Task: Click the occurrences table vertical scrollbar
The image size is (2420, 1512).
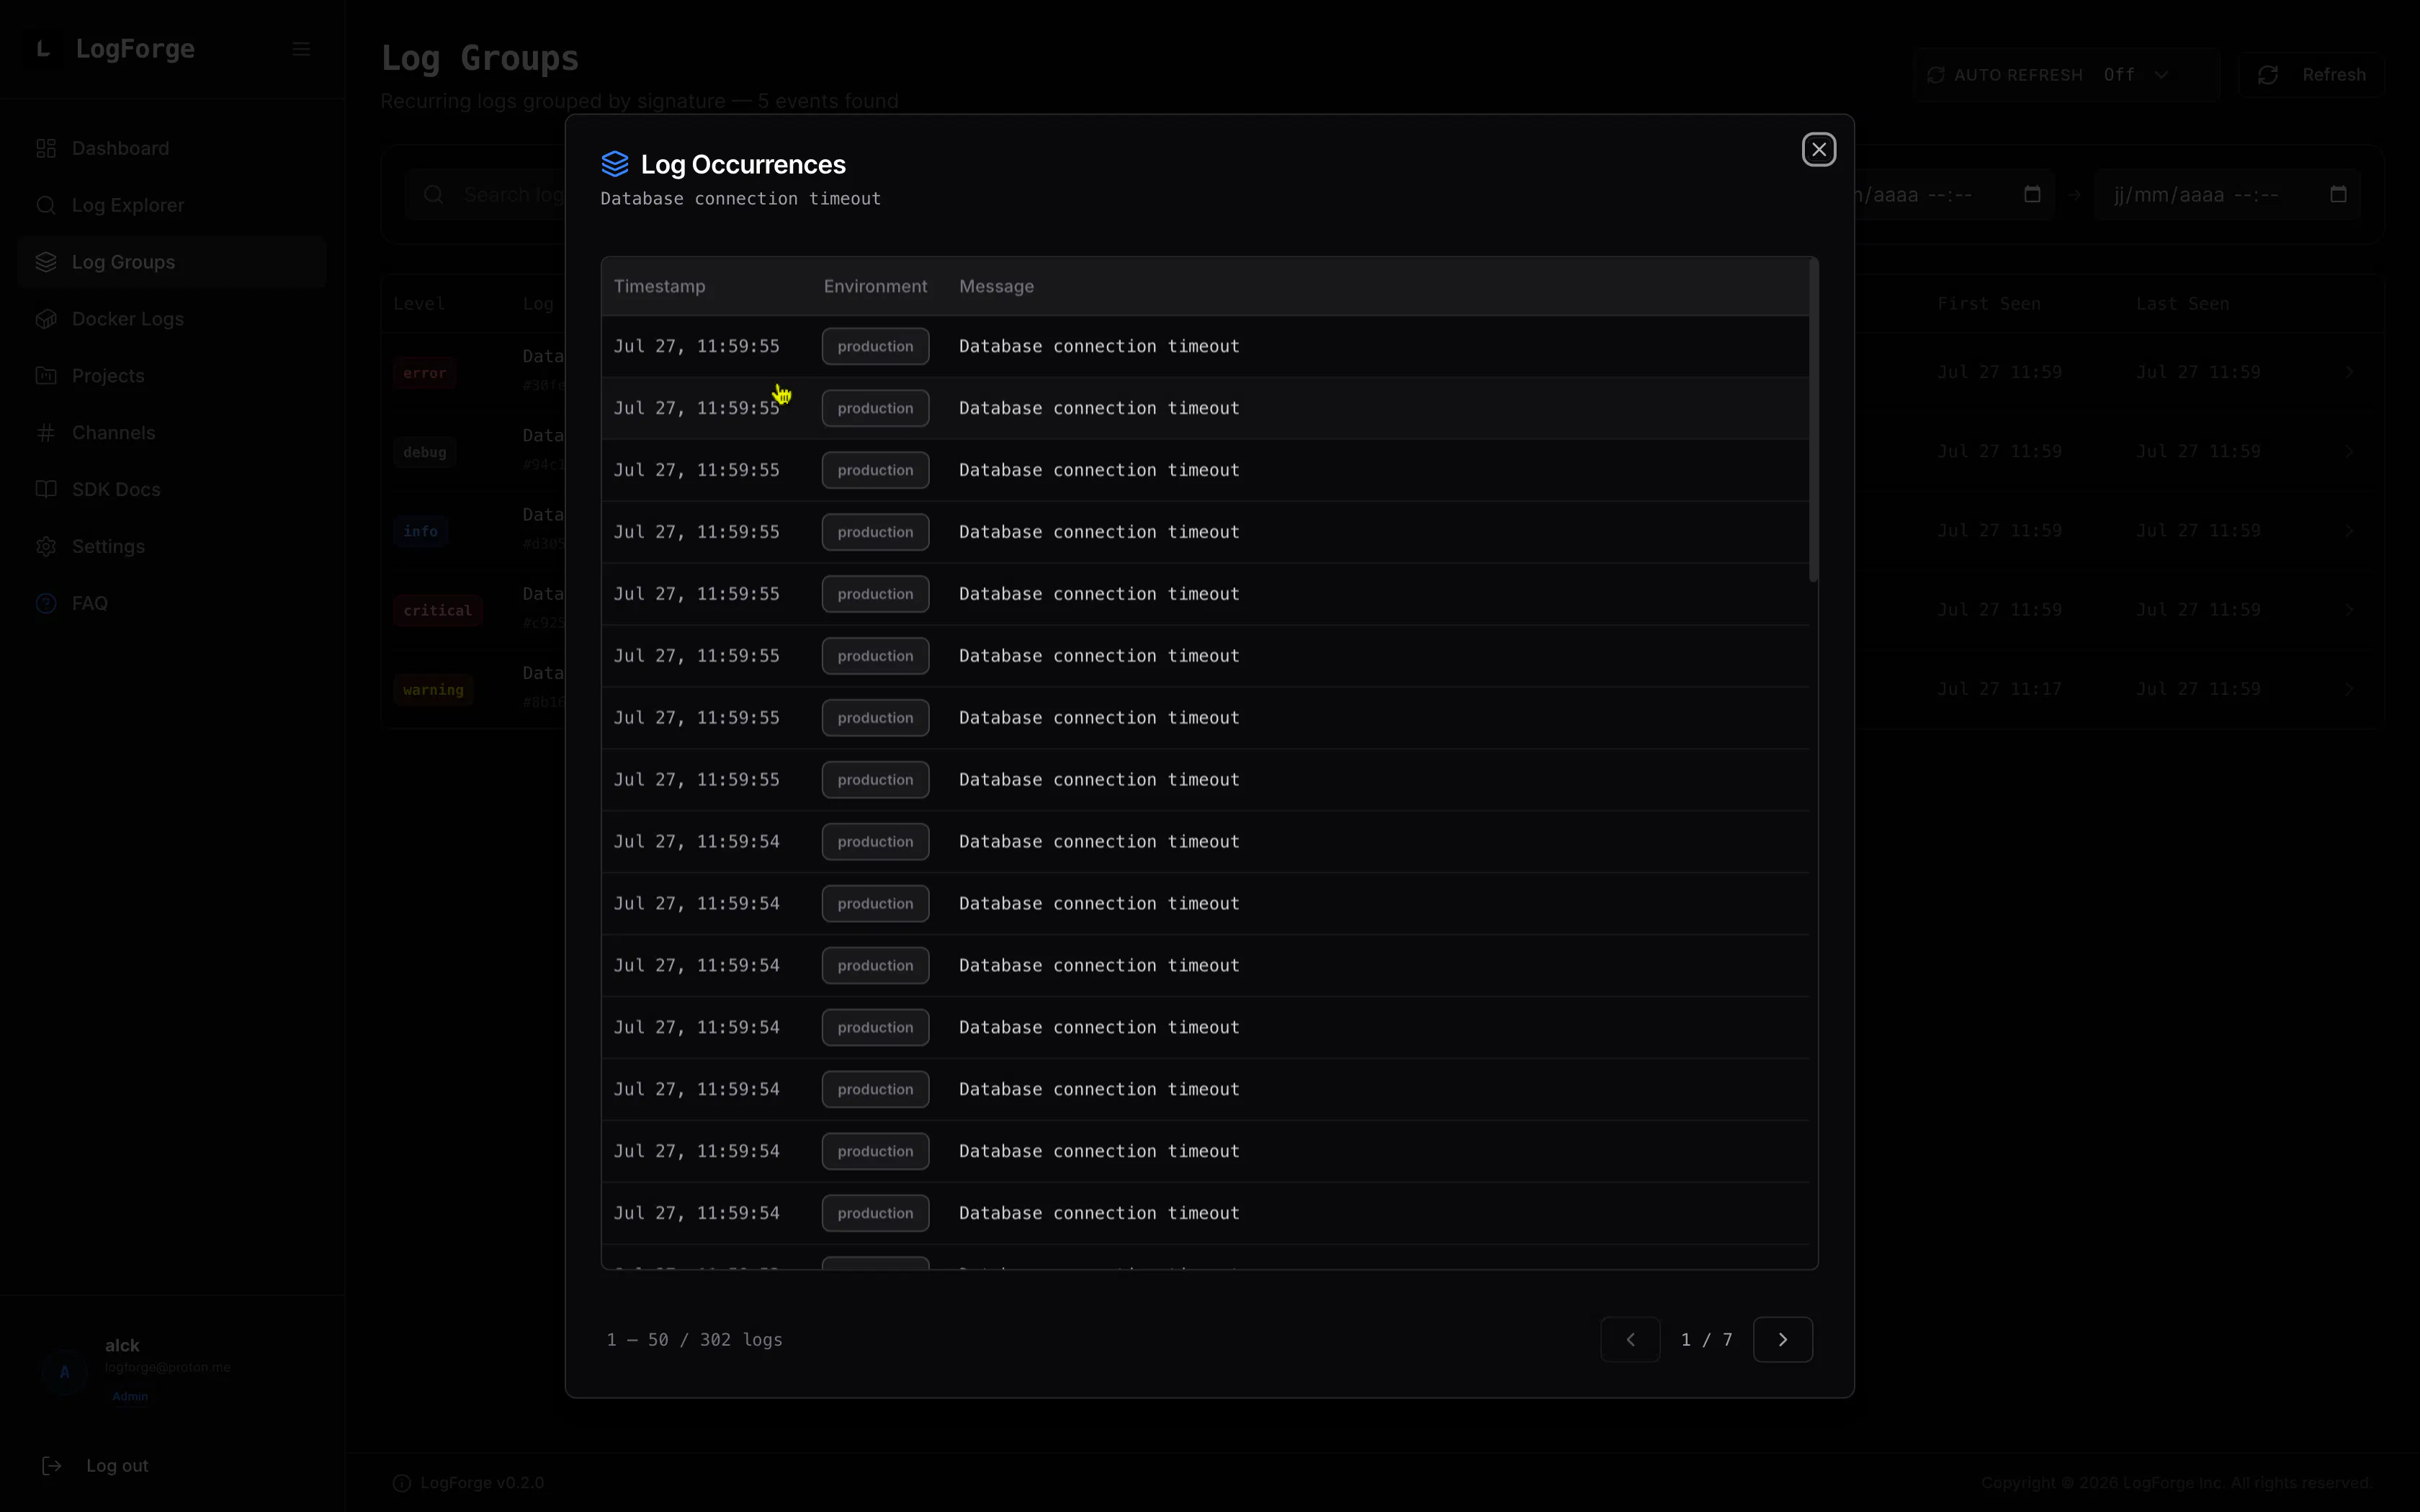Action: [x=1813, y=420]
